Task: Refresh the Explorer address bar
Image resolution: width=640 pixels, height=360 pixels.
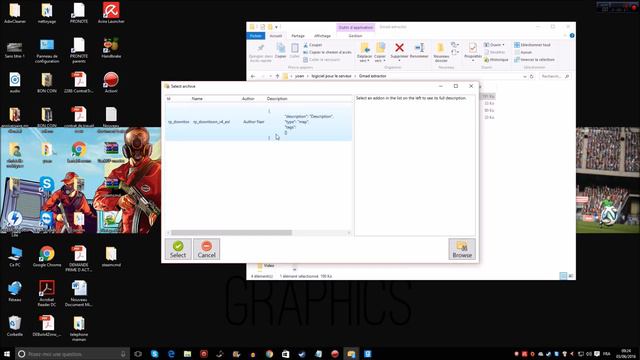Action: [531, 76]
